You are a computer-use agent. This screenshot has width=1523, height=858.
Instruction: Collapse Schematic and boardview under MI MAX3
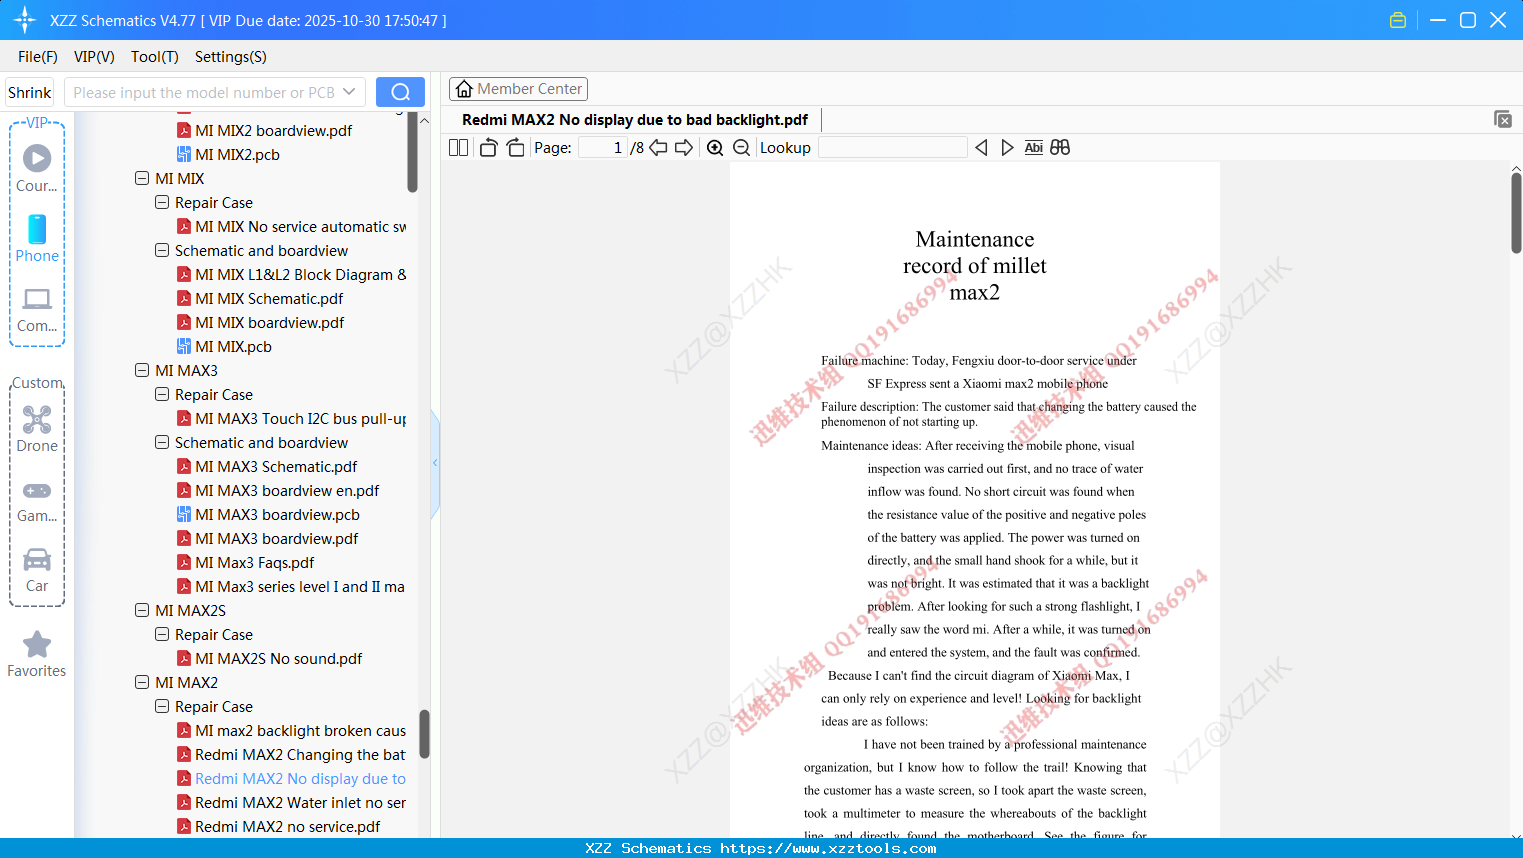coord(162,443)
